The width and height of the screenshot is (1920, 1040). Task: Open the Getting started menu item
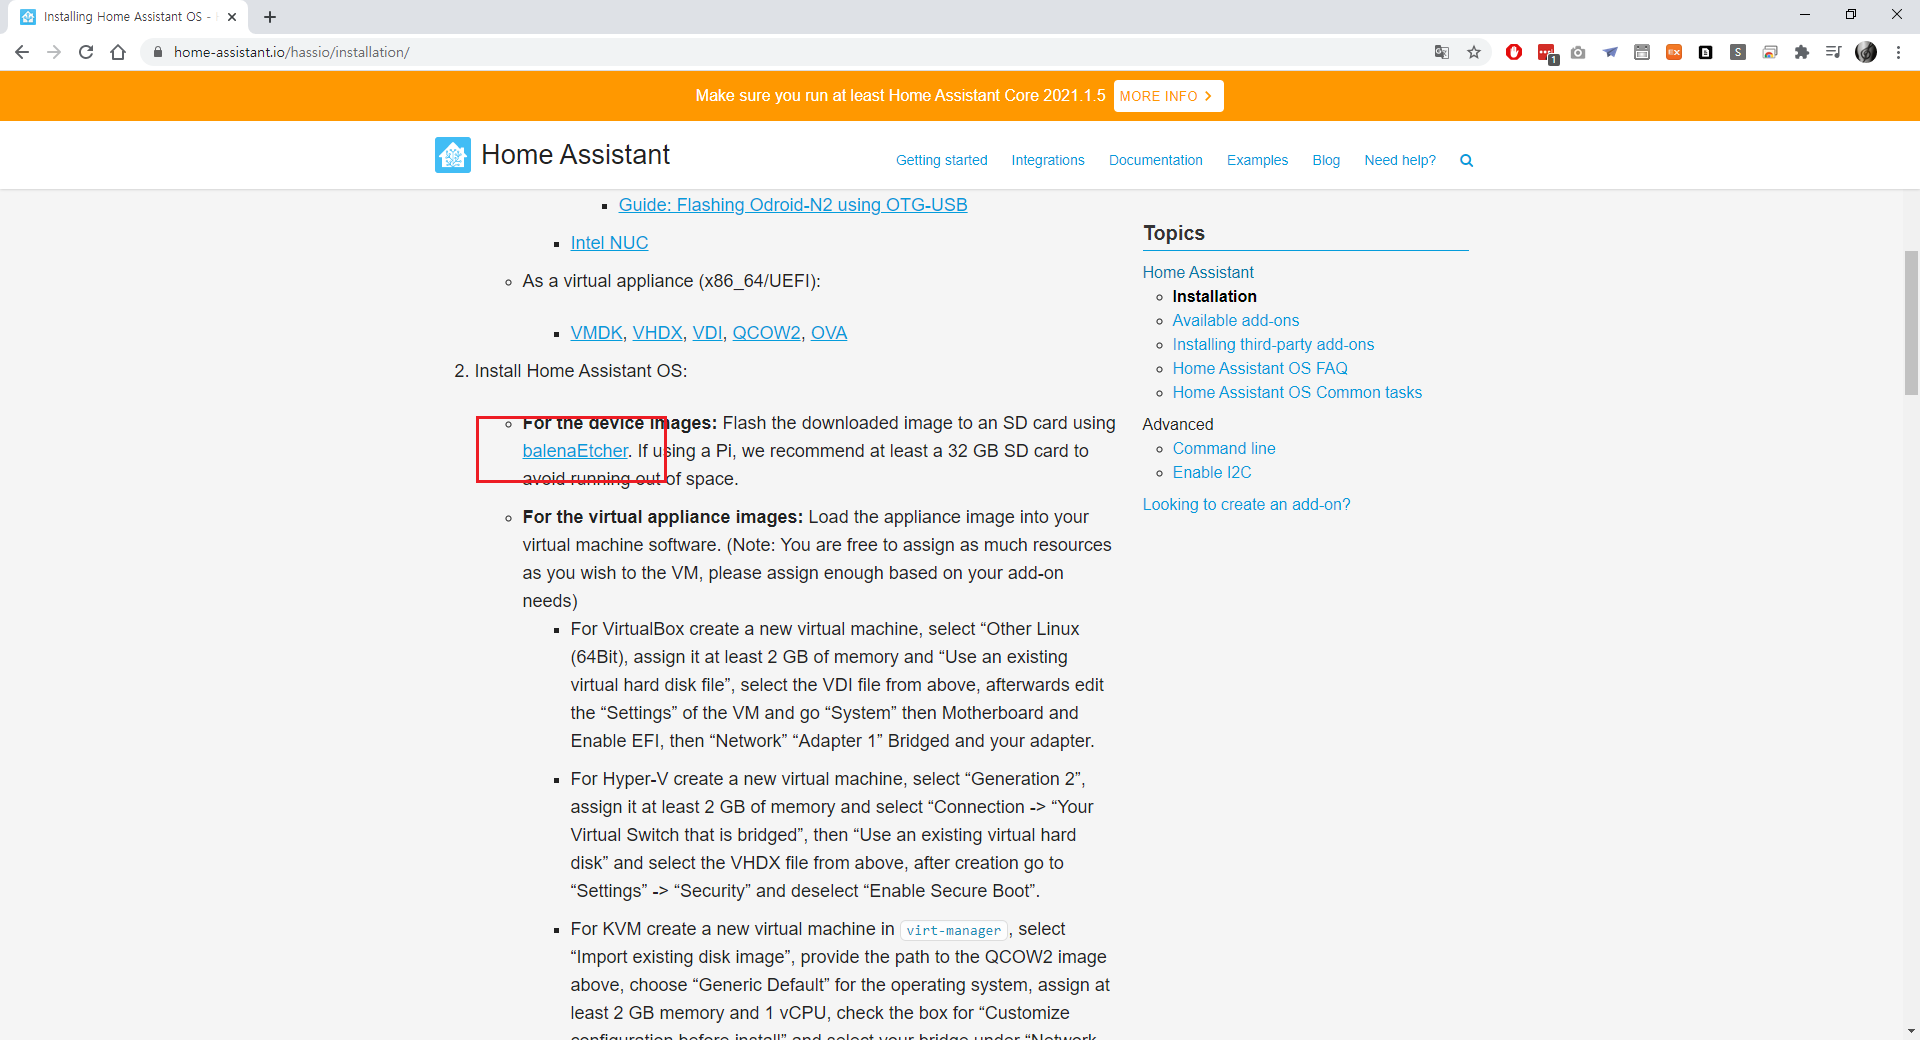[x=941, y=160]
